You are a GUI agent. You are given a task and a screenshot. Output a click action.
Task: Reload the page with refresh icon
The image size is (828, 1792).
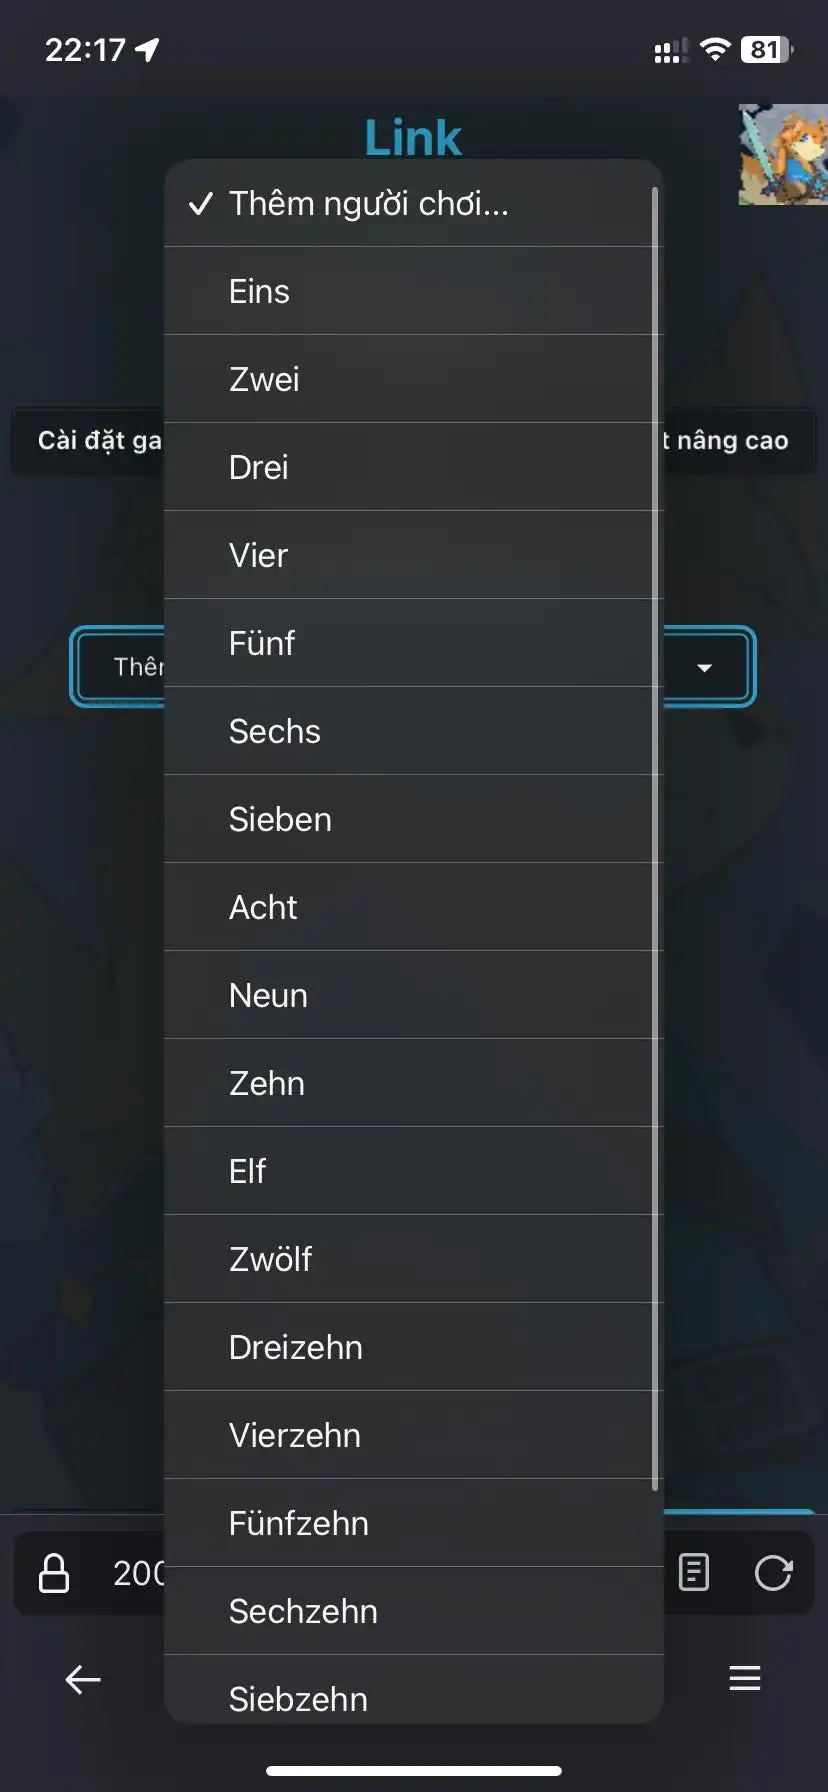tap(773, 1572)
